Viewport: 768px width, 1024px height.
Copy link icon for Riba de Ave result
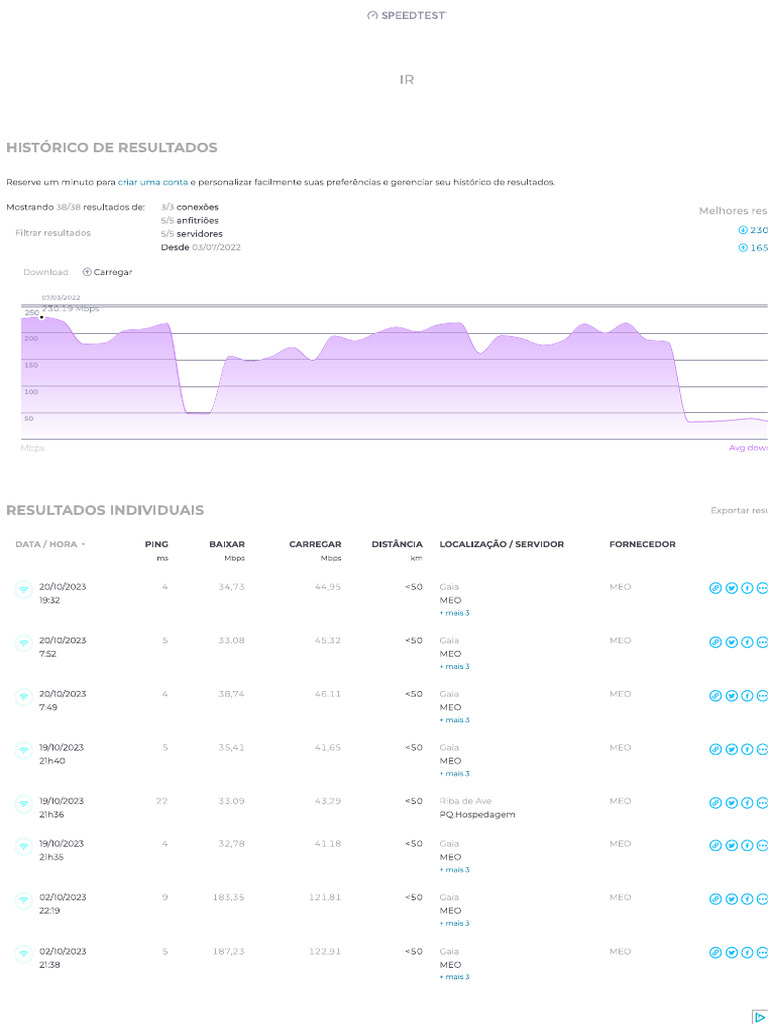pyautogui.click(x=715, y=802)
